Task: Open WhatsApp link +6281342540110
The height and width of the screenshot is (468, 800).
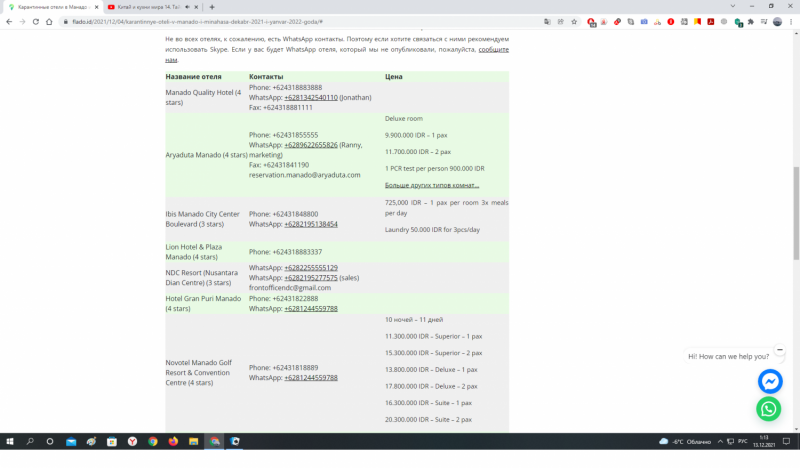Action: [x=311, y=97]
